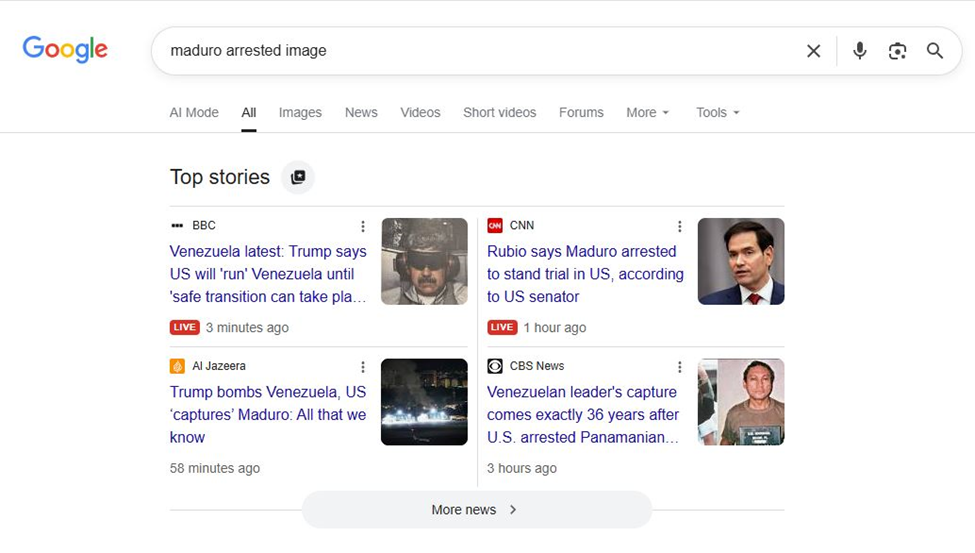The height and width of the screenshot is (553, 975).
Task: Click the 'BBC' source name
Action: 204,225
